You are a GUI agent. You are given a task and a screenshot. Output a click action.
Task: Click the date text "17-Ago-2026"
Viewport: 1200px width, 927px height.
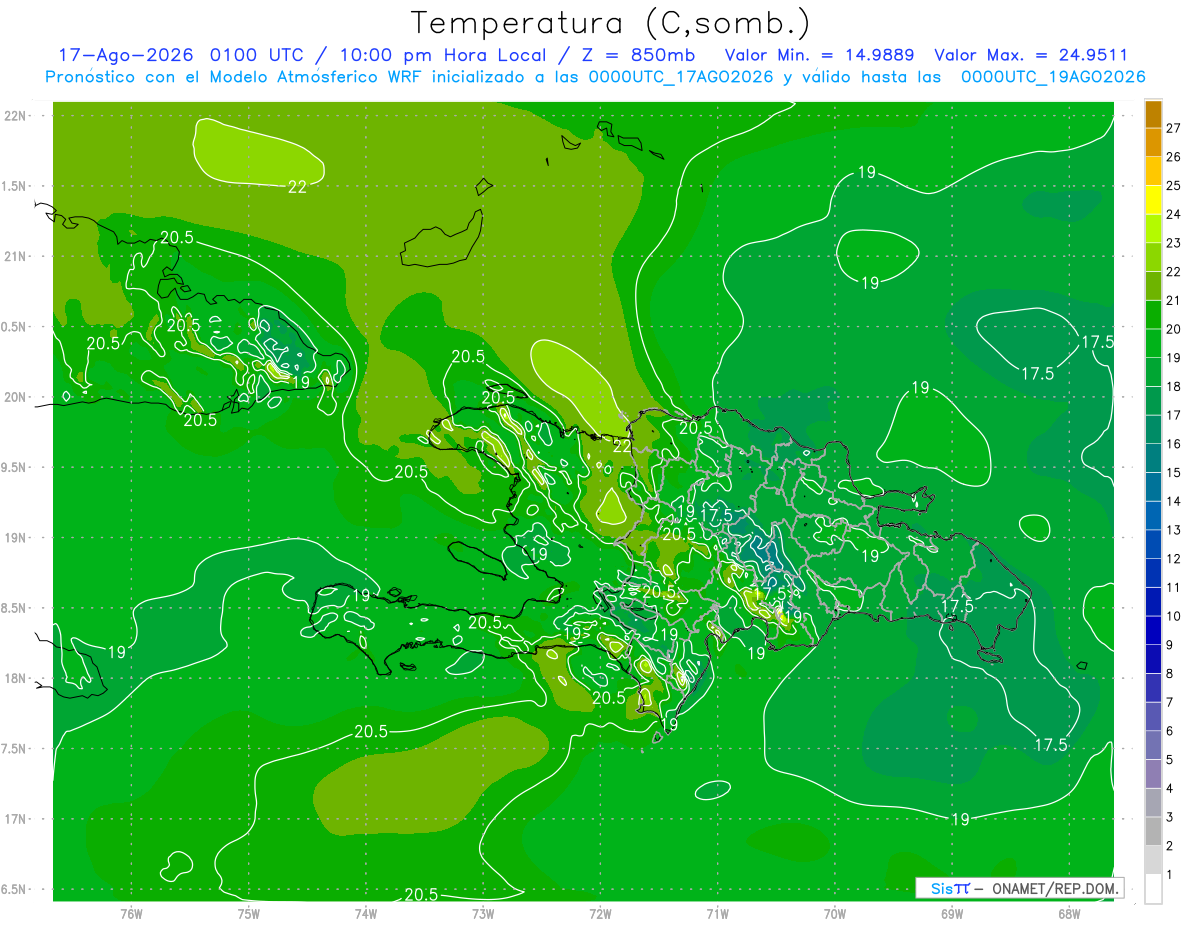[124, 54]
